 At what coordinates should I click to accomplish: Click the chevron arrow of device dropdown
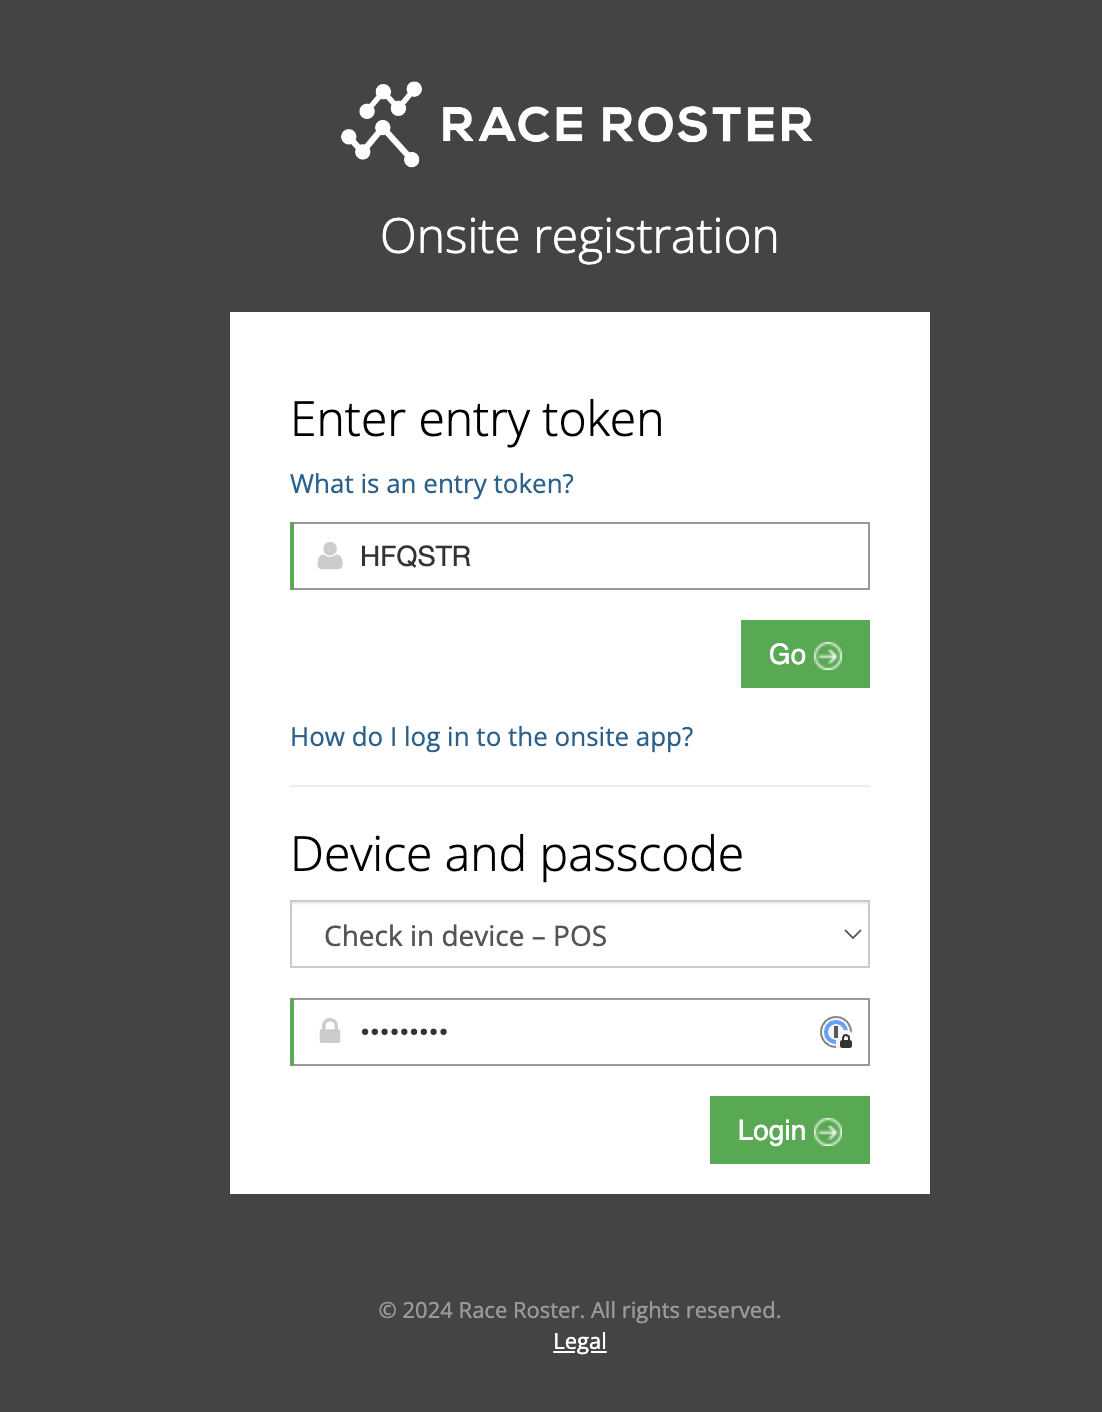(x=852, y=935)
